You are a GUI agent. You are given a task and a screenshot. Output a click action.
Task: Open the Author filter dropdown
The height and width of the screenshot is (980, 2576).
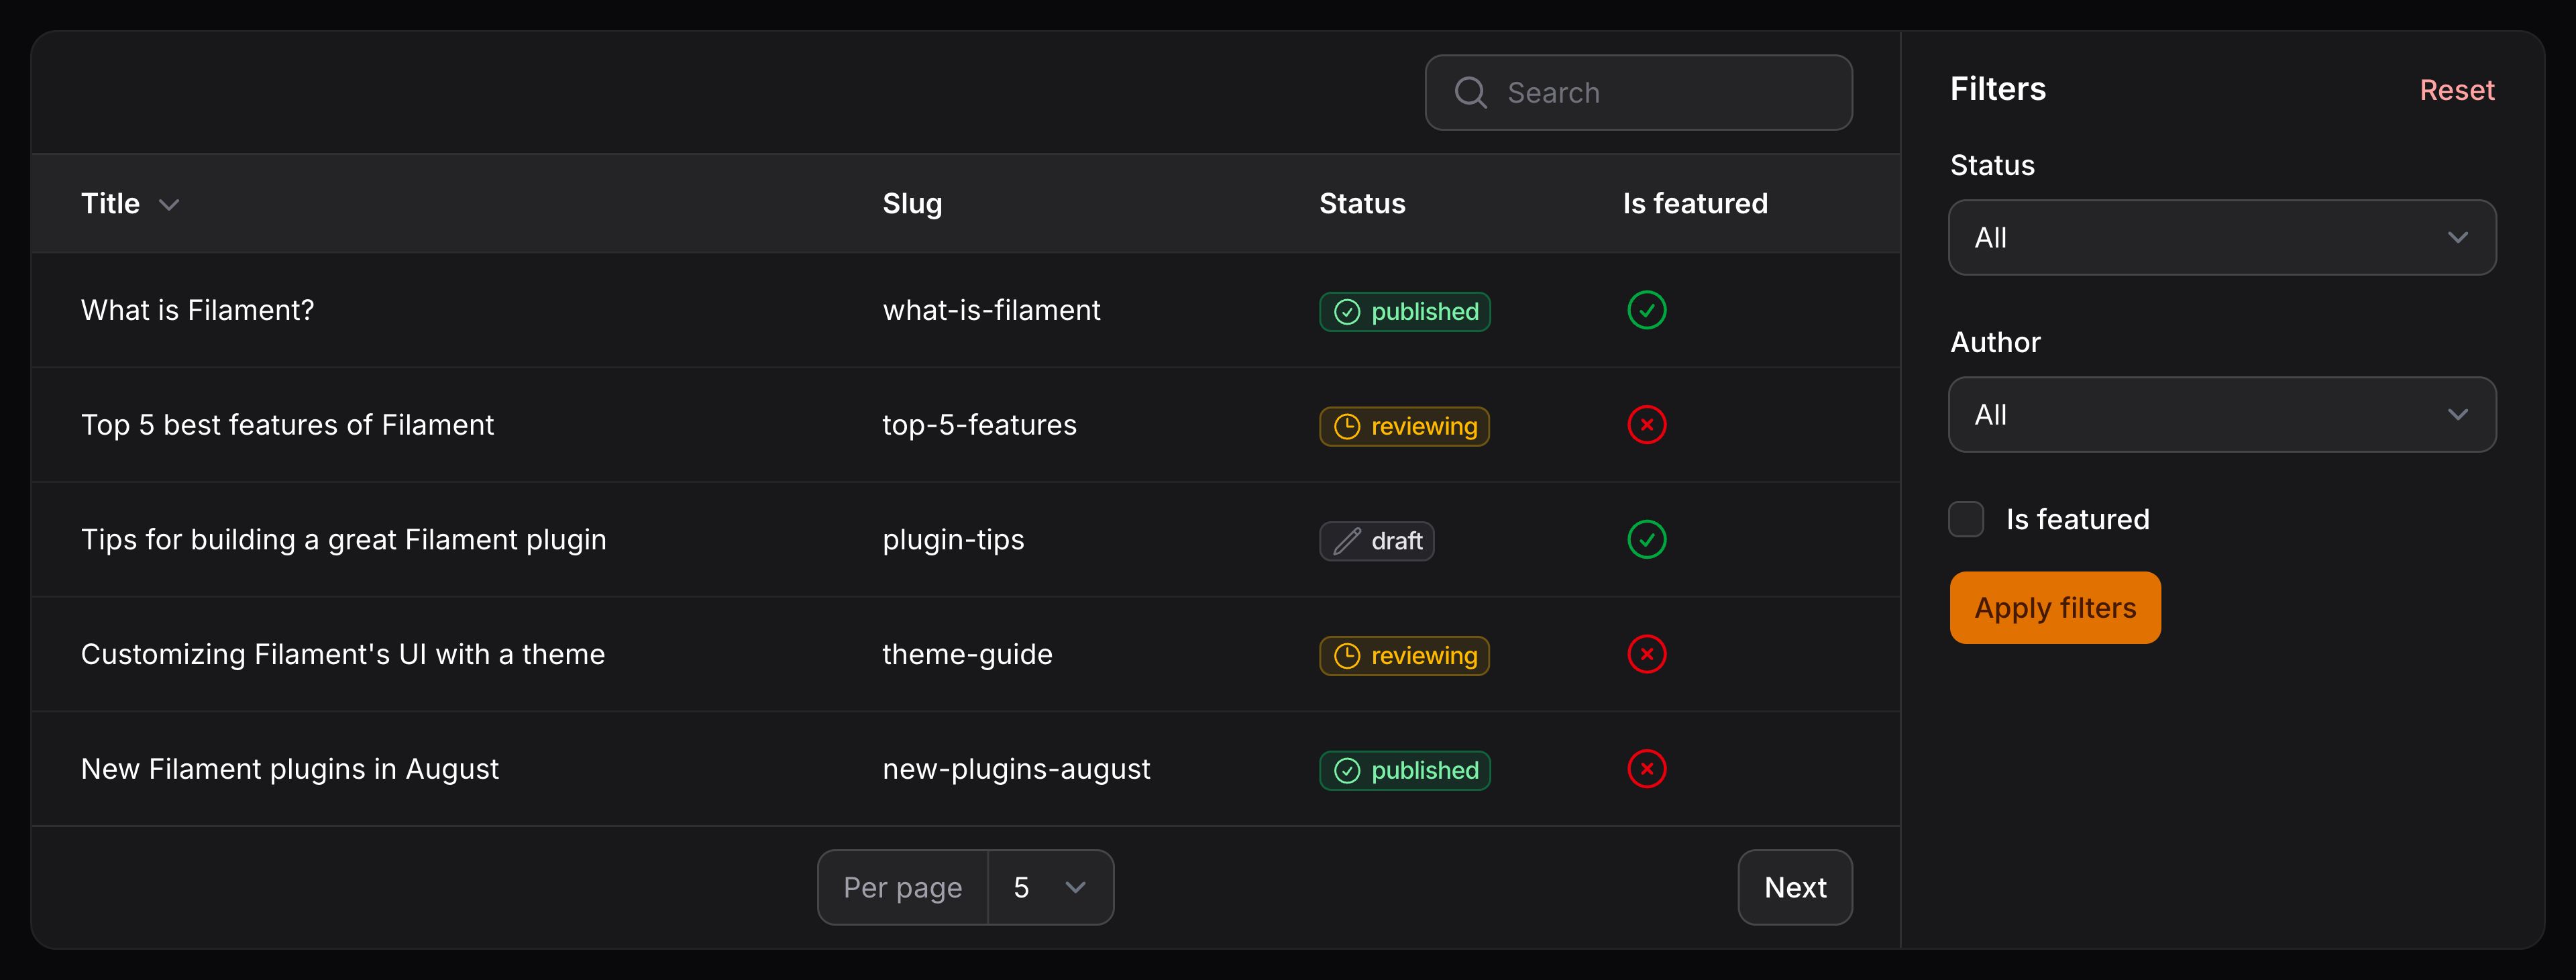click(2221, 414)
